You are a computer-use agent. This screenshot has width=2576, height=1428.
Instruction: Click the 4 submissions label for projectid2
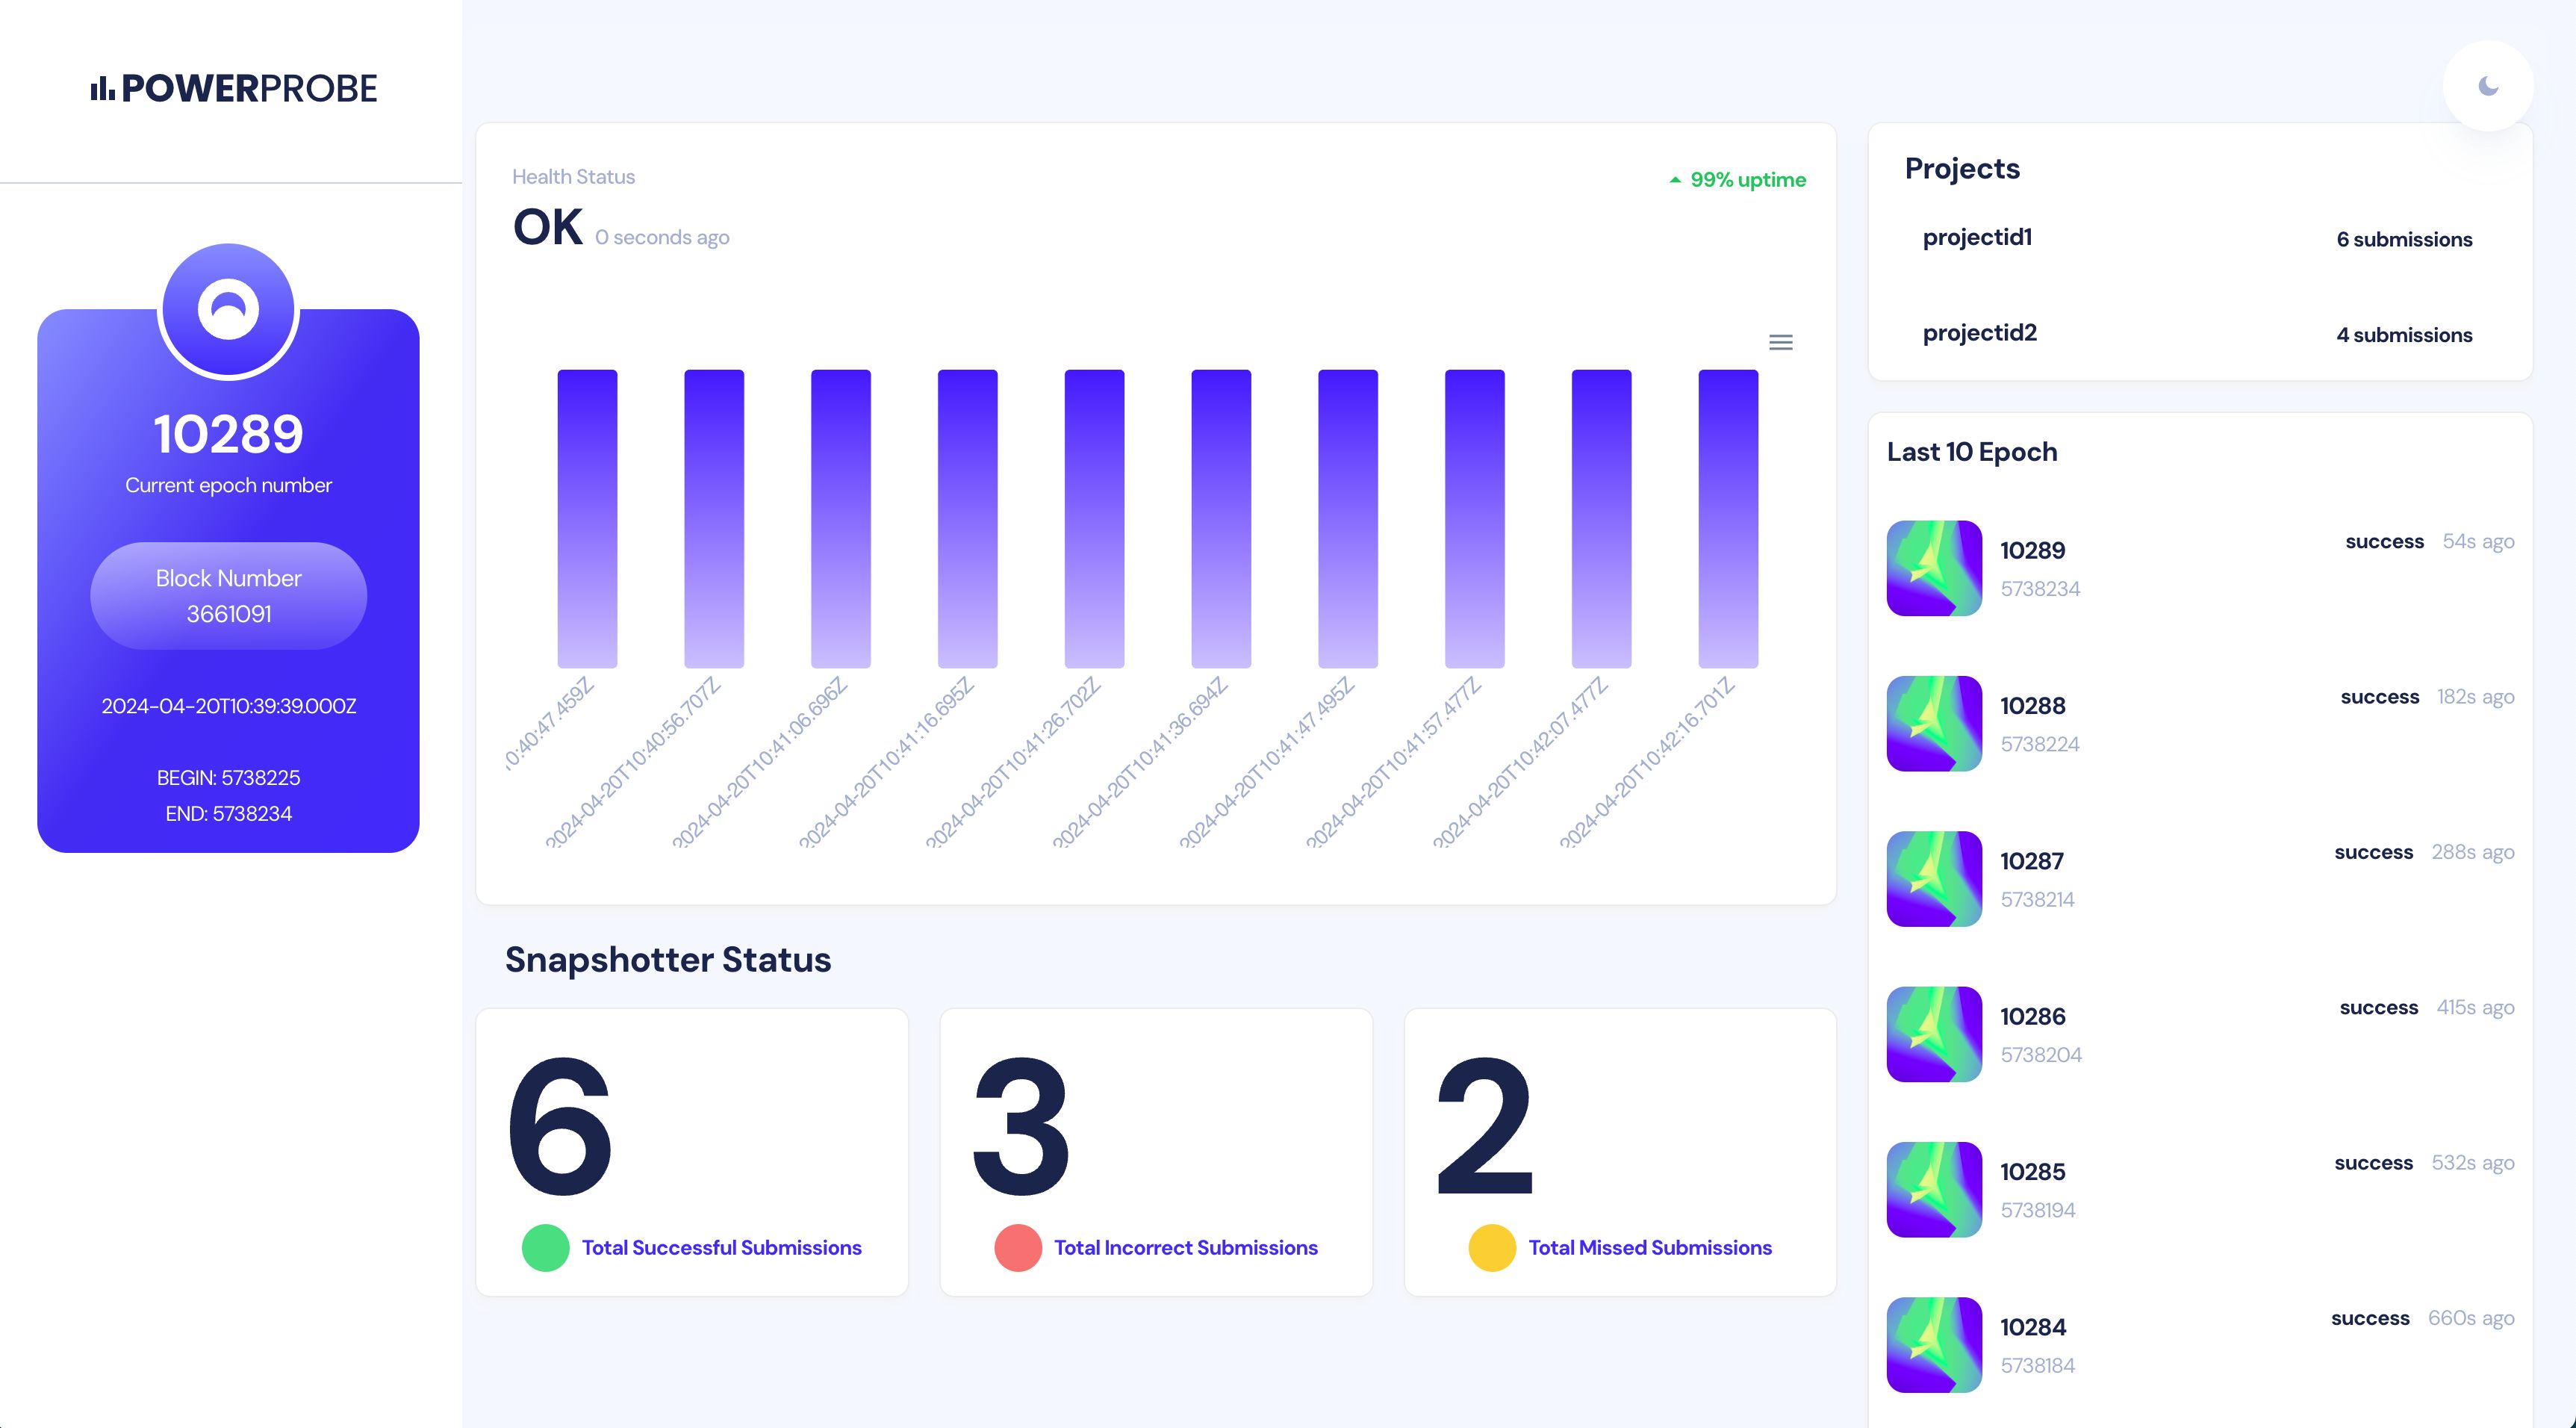pyautogui.click(x=2404, y=335)
